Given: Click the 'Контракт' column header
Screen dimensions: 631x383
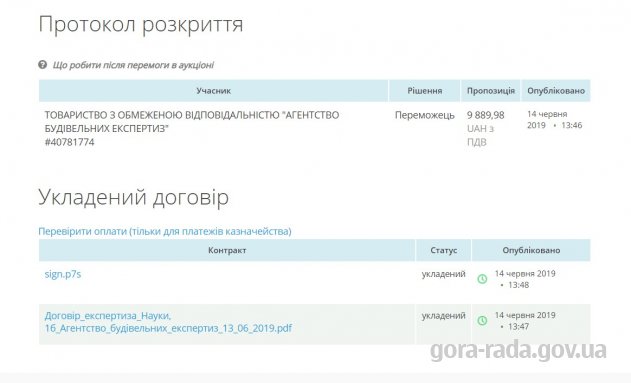Looking at the screenshot, I should pyautogui.click(x=227, y=250).
